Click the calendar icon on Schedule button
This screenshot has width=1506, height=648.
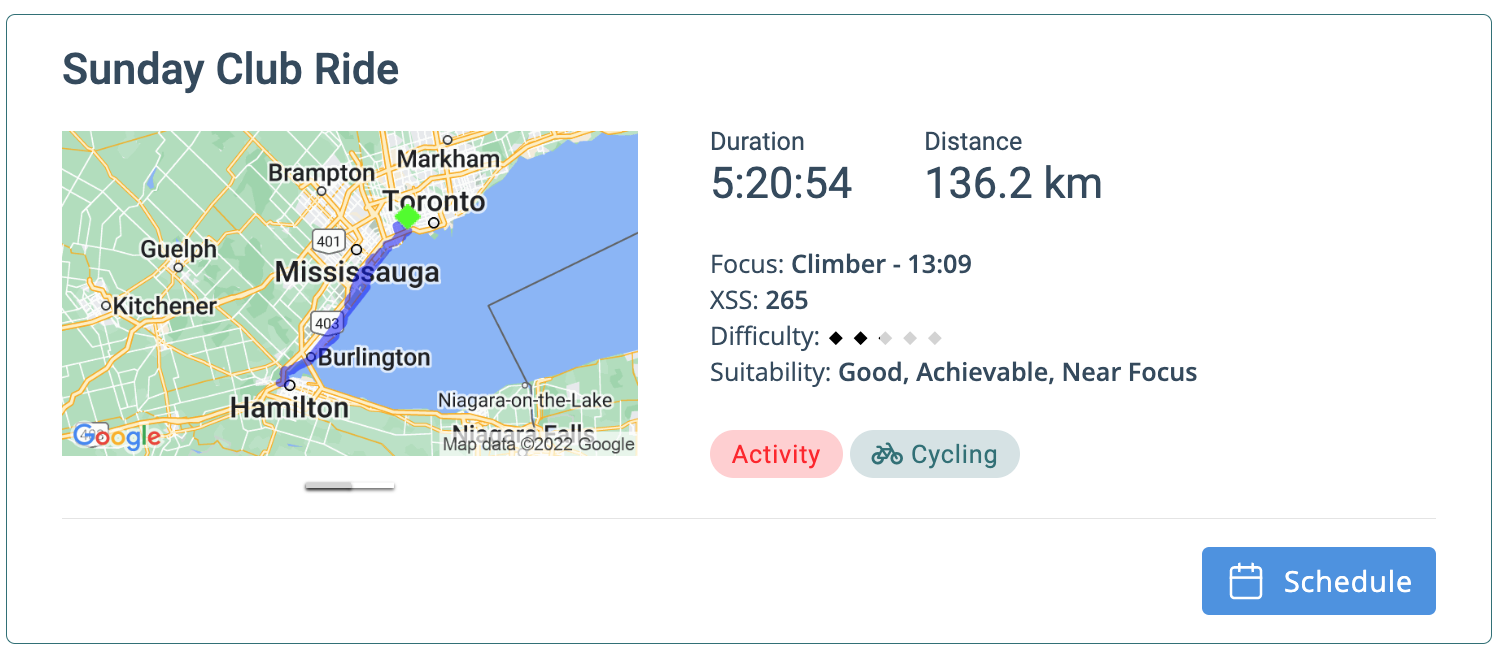1245,582
